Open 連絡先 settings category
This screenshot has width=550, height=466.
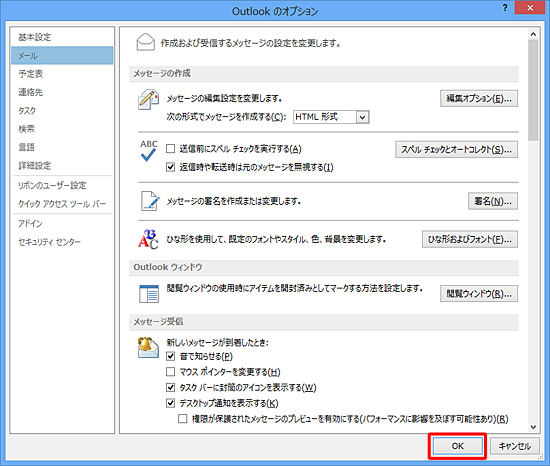tap(62, 92)
